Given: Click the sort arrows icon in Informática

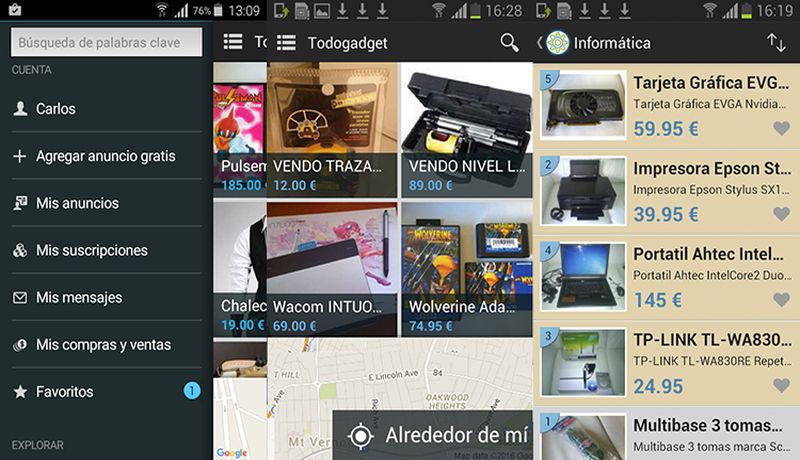Looking at the screenshot, I should (x=776, y=43).
